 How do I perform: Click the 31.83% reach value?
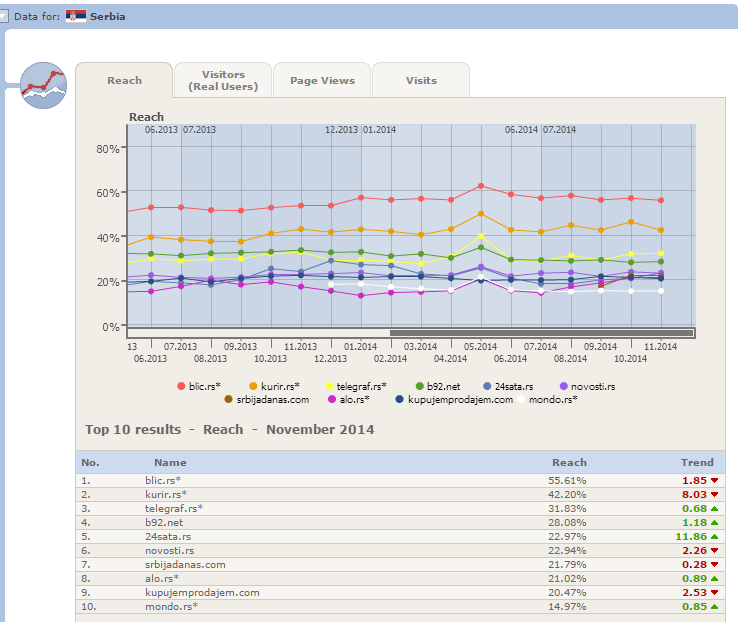click(567, 508)
